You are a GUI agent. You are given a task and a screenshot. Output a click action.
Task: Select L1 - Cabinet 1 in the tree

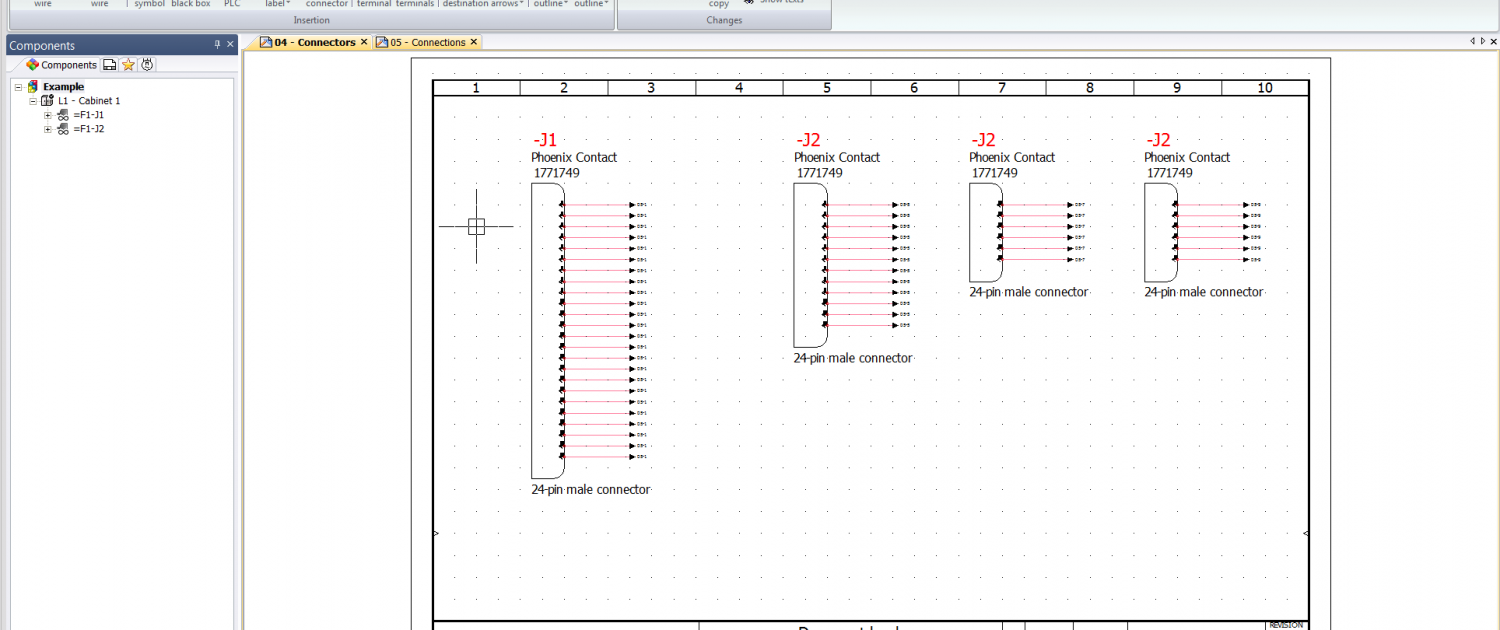click(89, 101)
